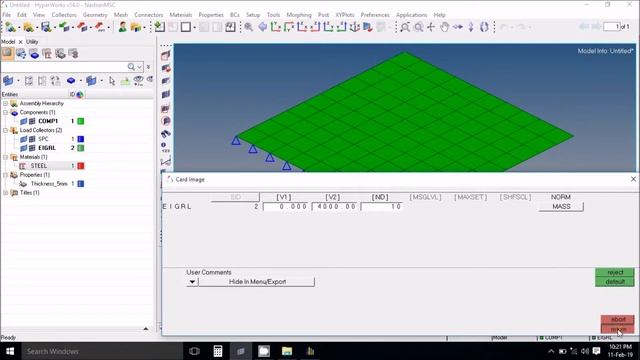Screen dimensions: 640x360
Task: Toggle COMP1 elements mesh visibility icon
Action: point(32,121)
